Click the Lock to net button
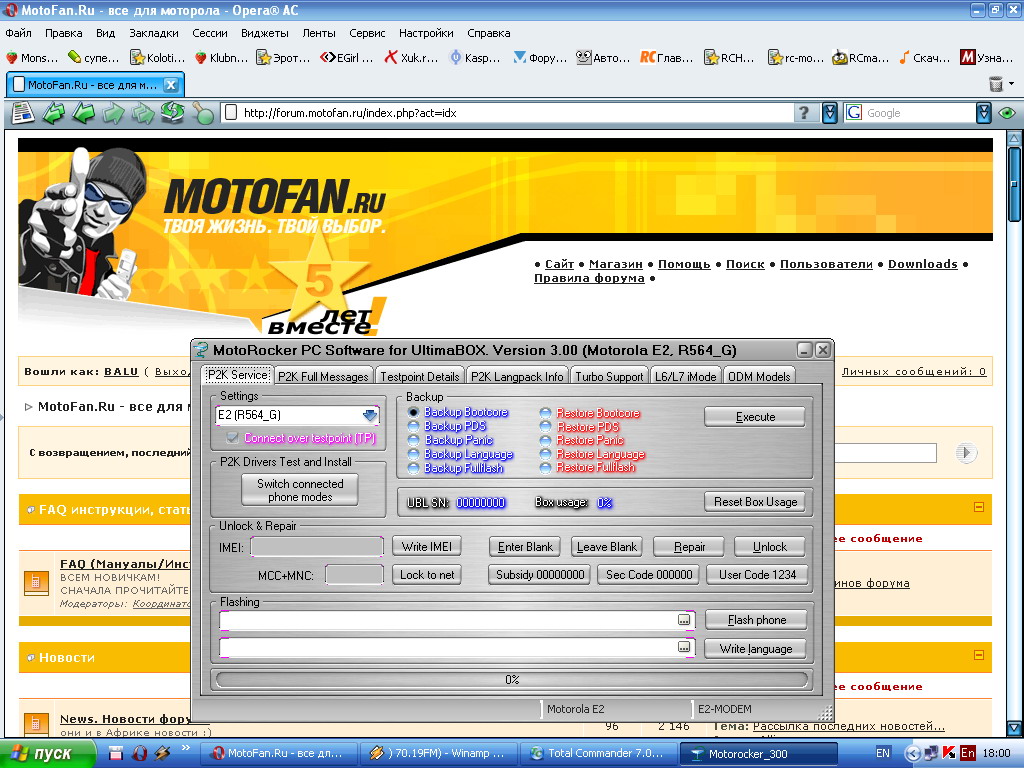Image resolution: width=1024 pixels, height=768 pixels. pyautogui.click(x=426, y=575)
